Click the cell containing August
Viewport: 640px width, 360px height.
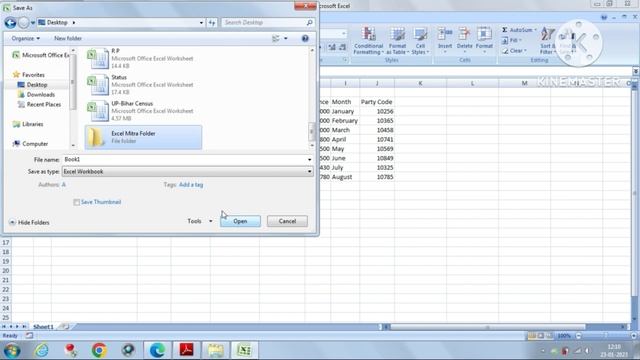[345, 177]
